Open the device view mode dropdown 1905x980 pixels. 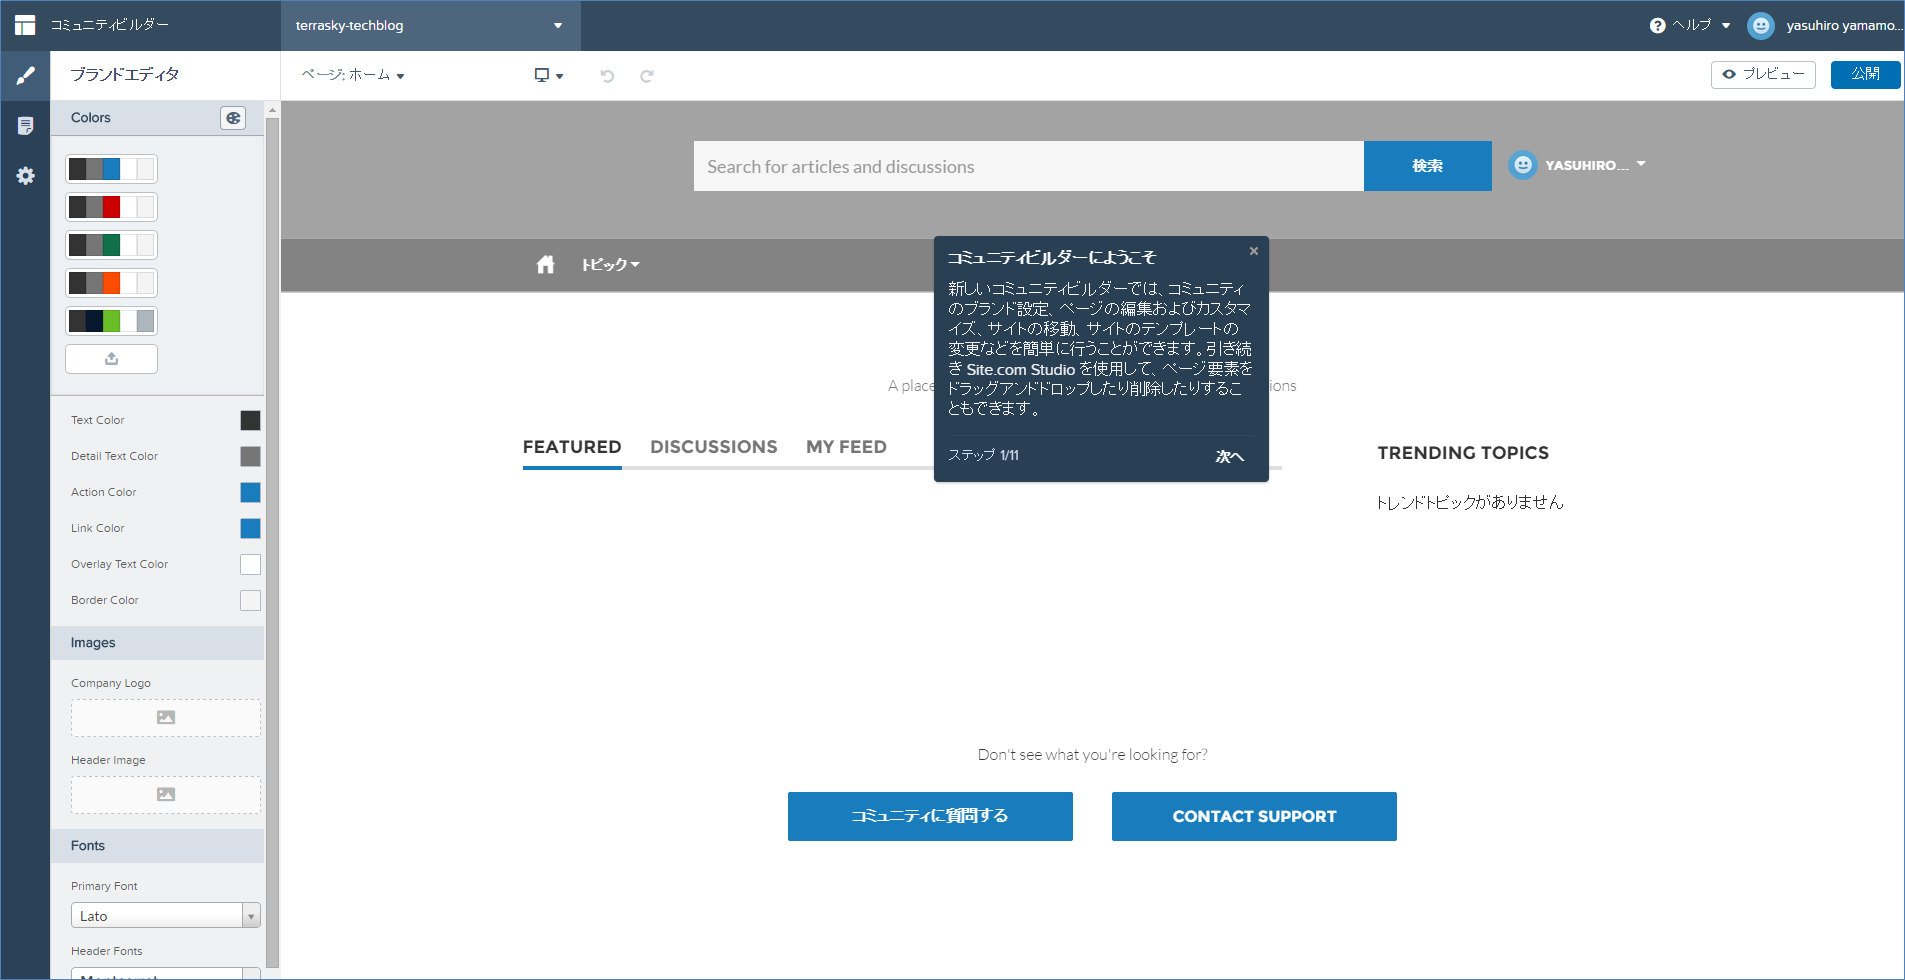click(x=548, y=76)
